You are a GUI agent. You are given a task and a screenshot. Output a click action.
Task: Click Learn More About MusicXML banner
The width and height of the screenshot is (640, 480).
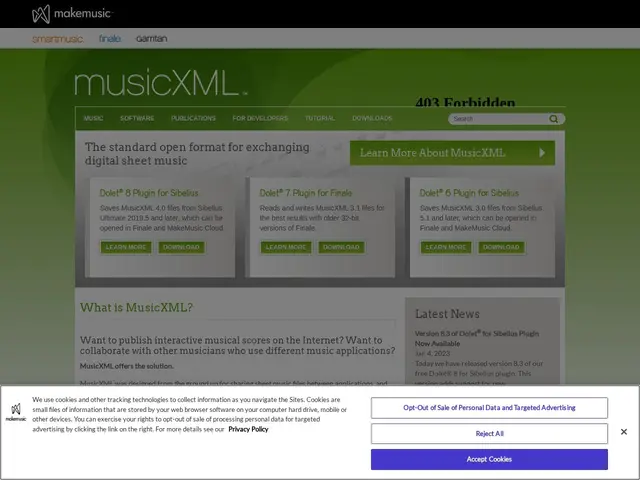(x=452, y=153)
